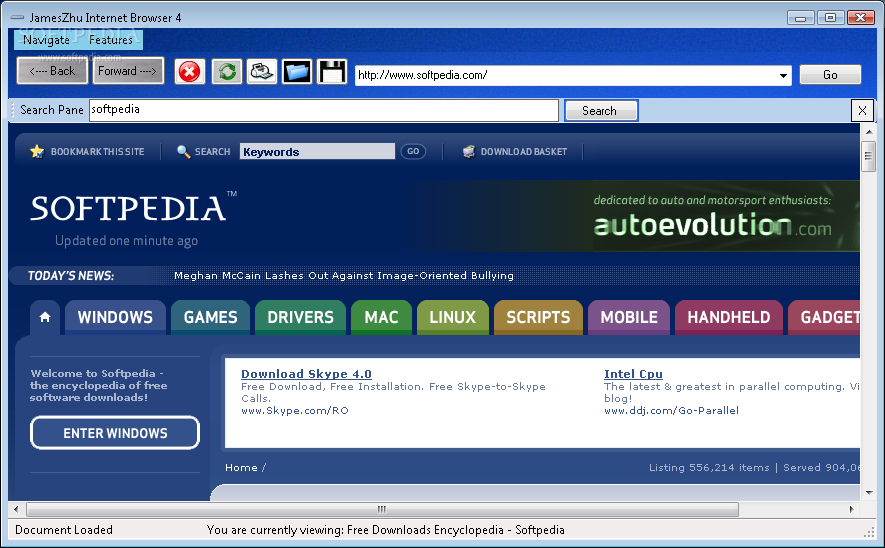Click the Search Pane text field
885x548 pixels.
[x=323, y=110]
